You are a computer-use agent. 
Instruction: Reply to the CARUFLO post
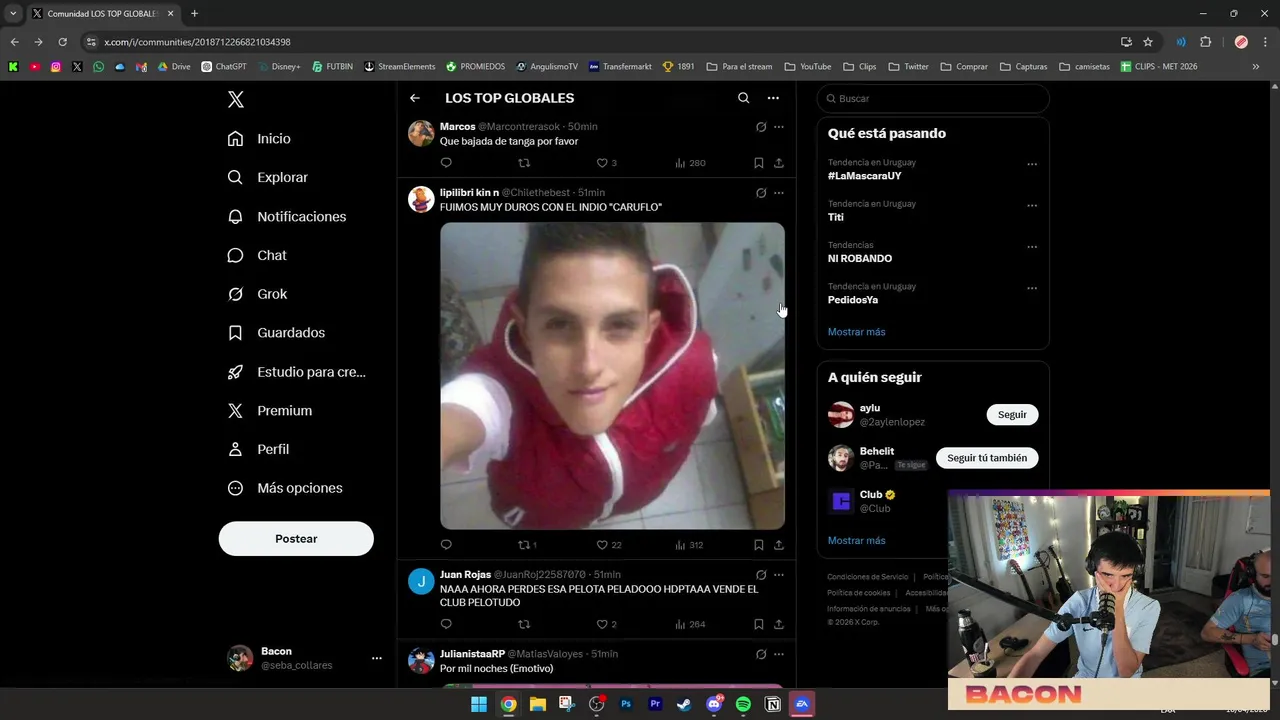click(x=446, y=545)
